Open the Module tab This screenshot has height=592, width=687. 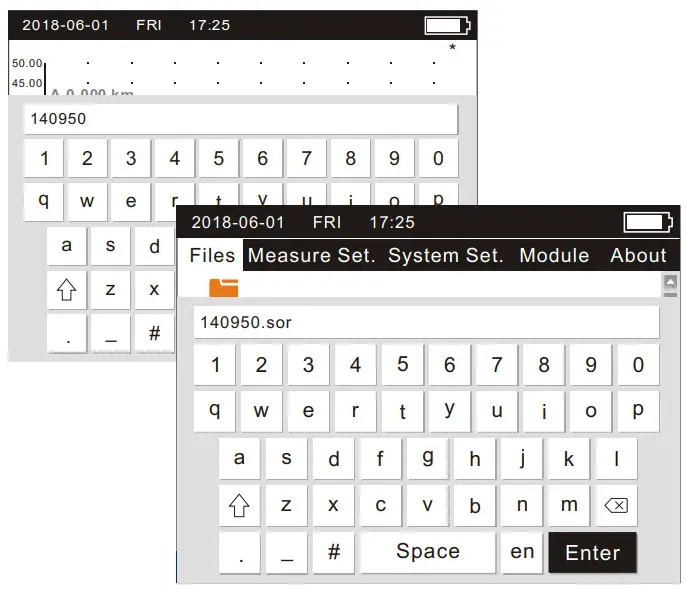coord(554,255)
